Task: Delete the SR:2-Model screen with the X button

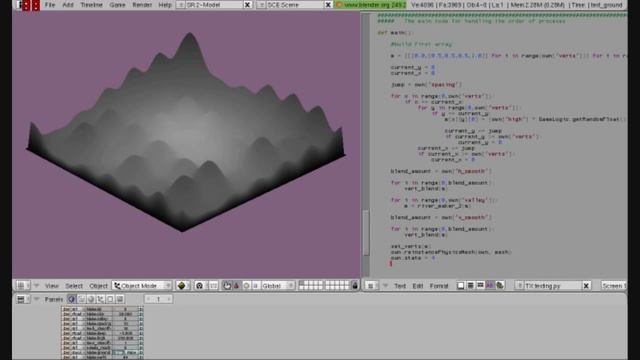Action: click(247, 5)
